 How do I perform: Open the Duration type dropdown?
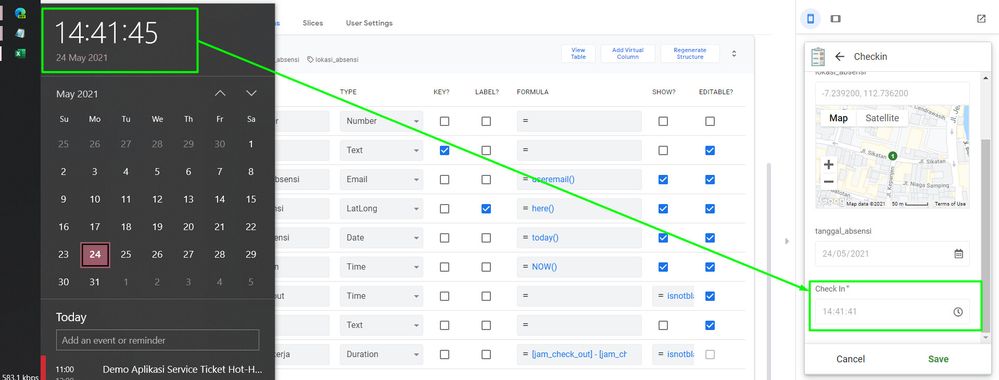381,354
